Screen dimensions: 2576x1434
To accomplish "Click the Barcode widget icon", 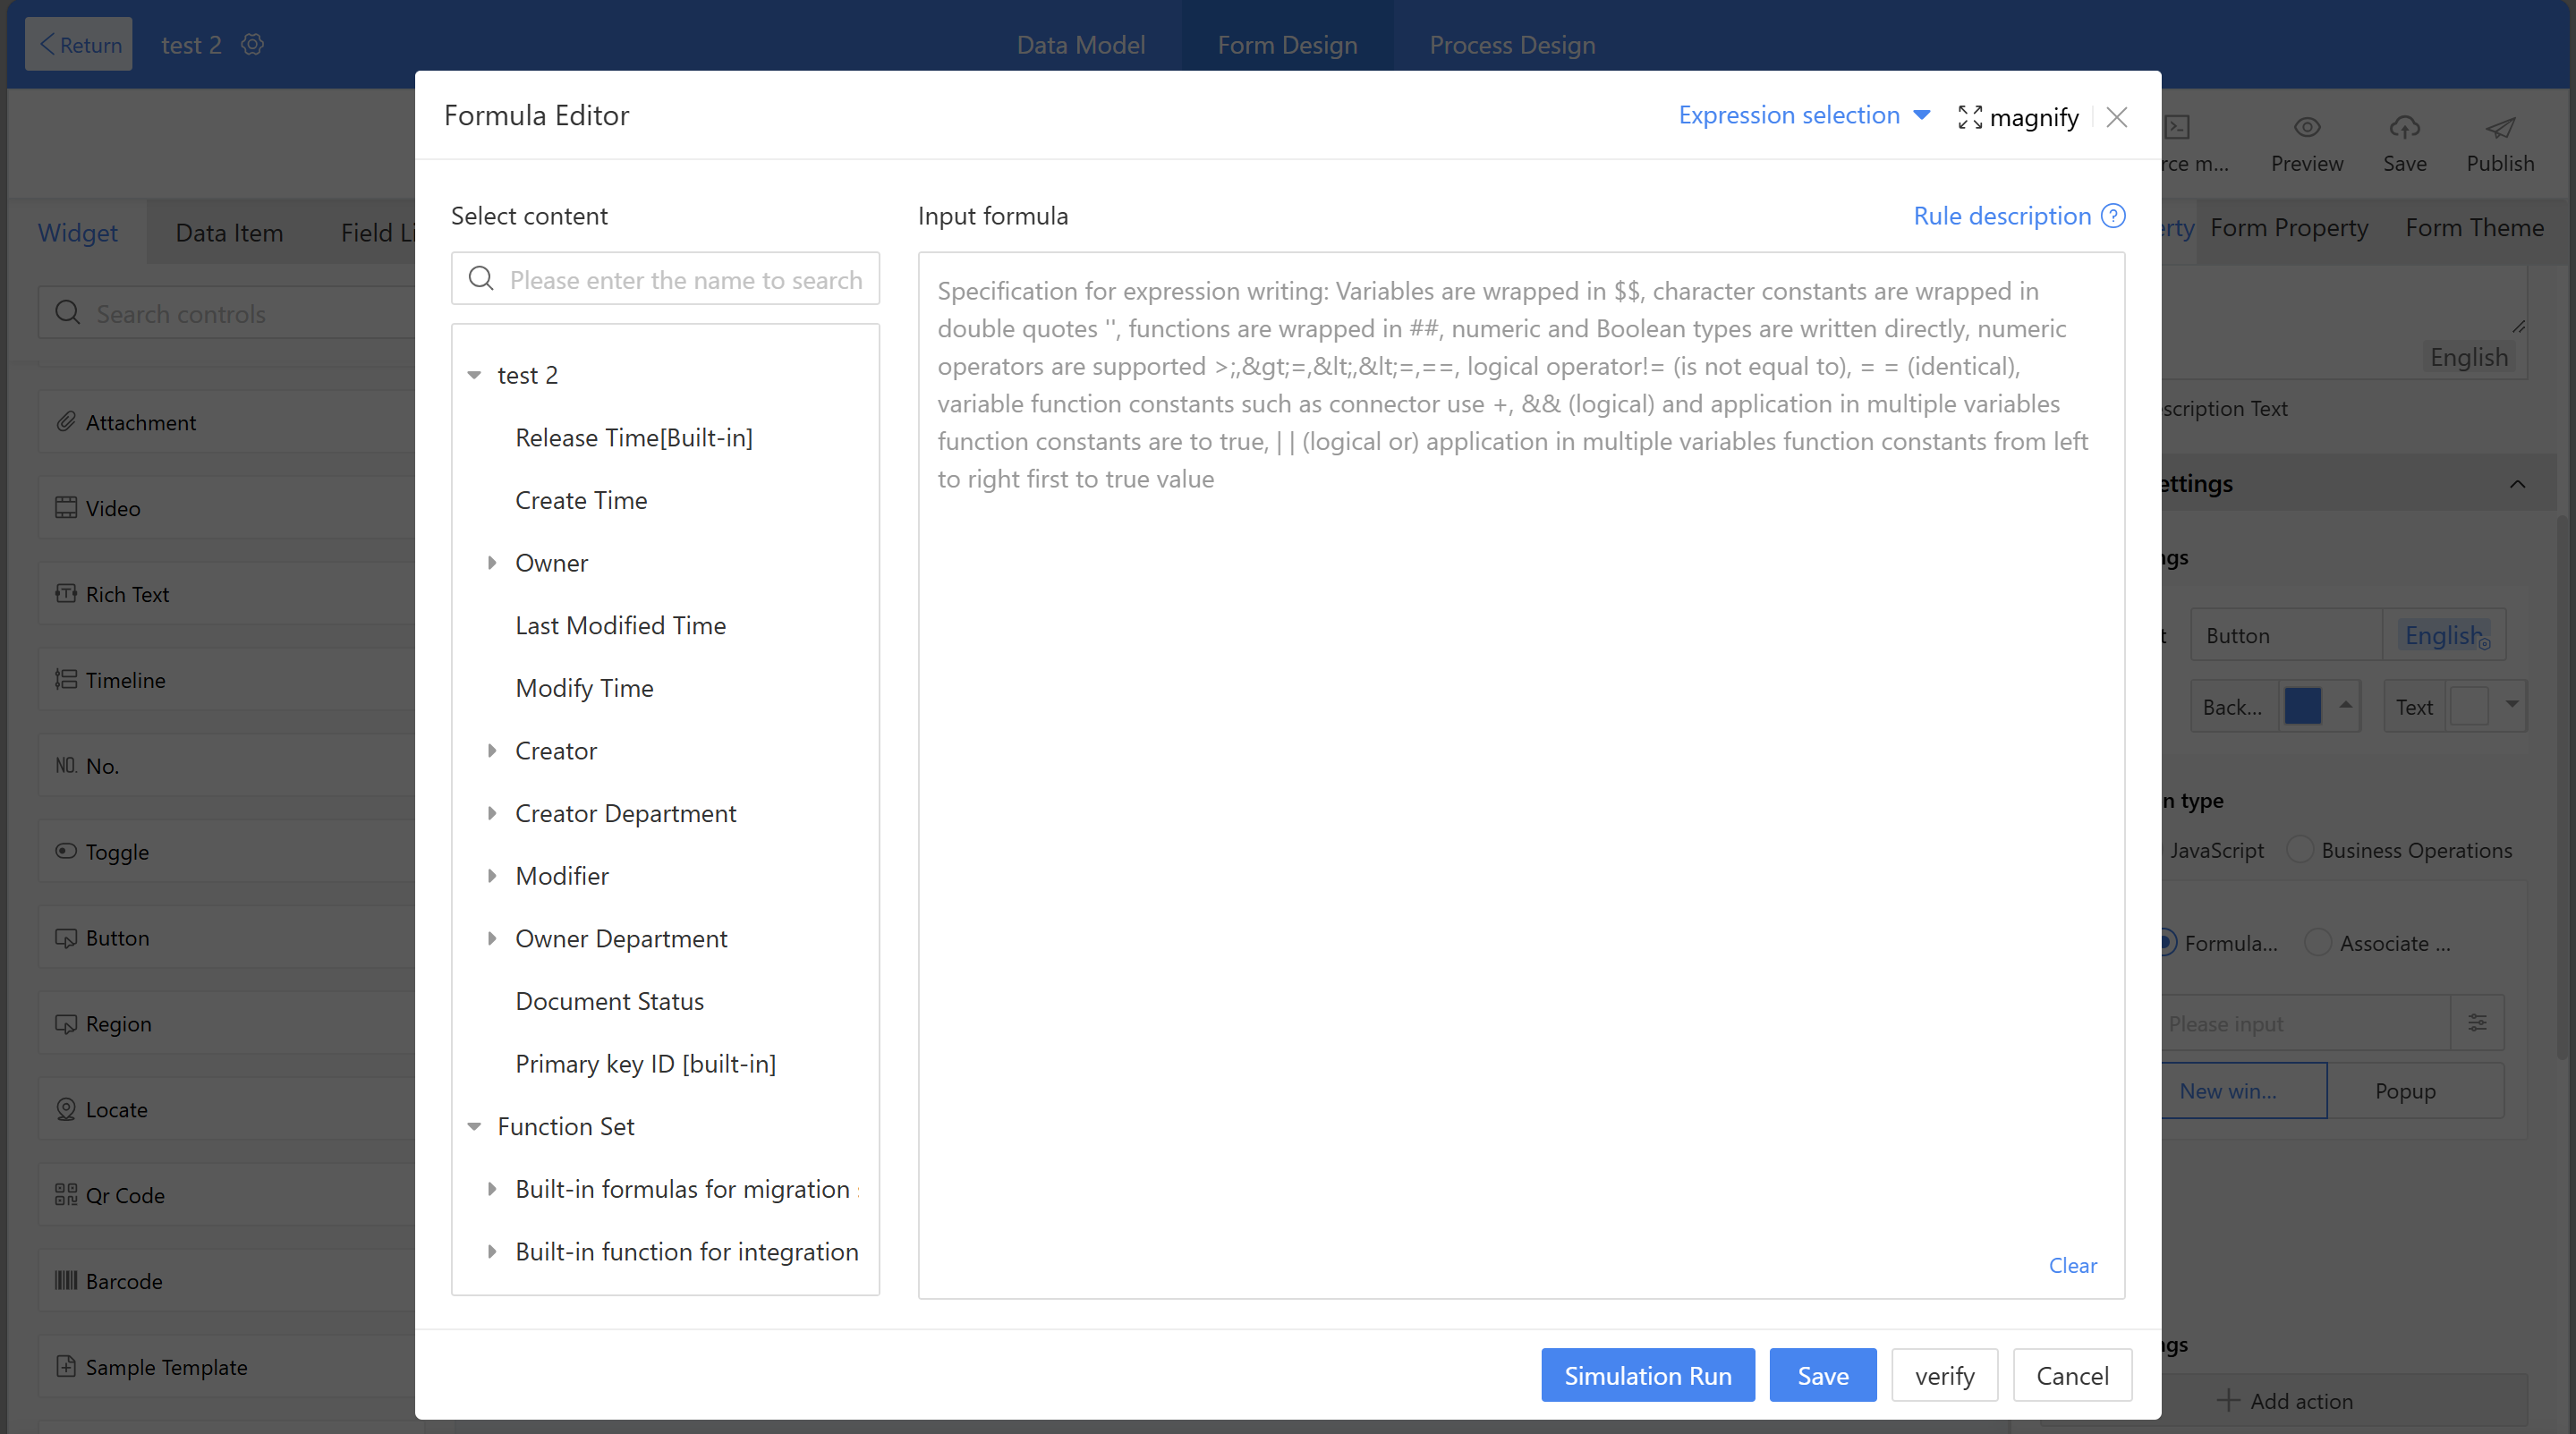I will 66,1280.
